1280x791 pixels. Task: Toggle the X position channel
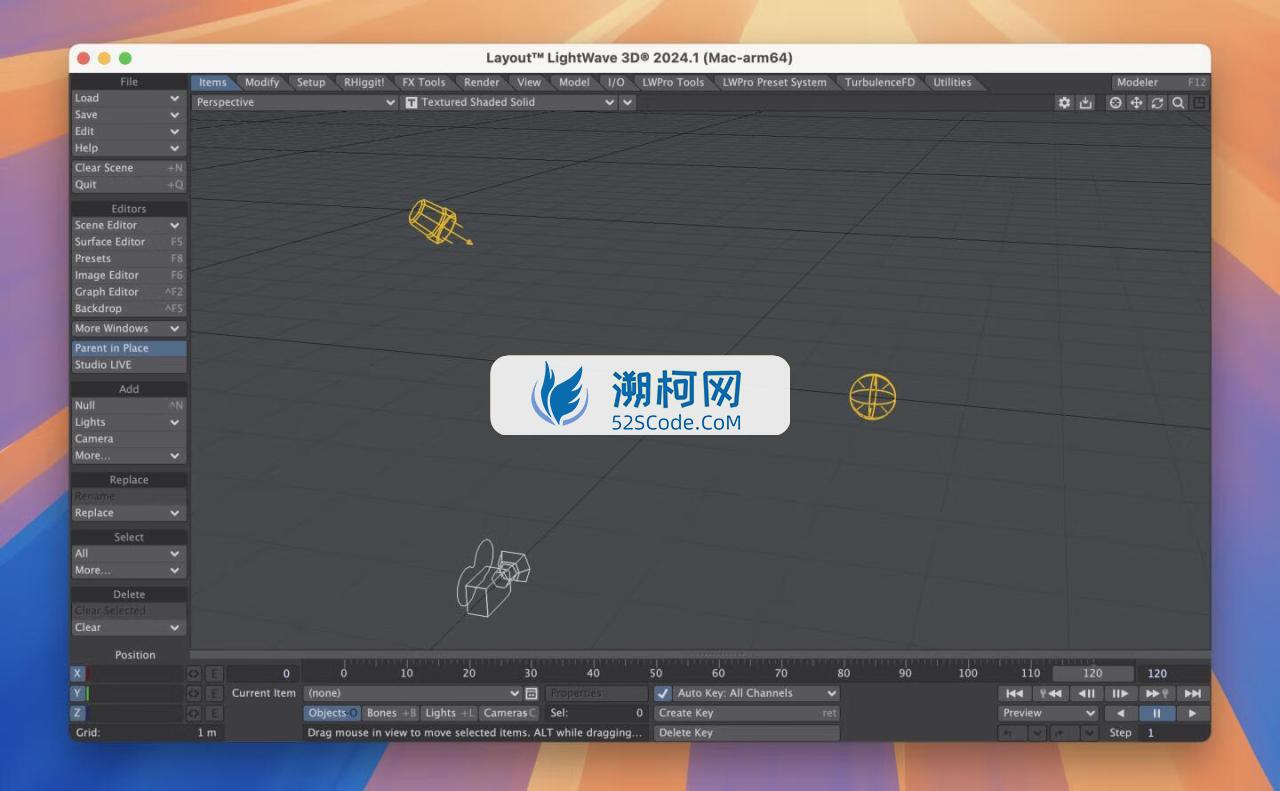(x=78, y=674)
